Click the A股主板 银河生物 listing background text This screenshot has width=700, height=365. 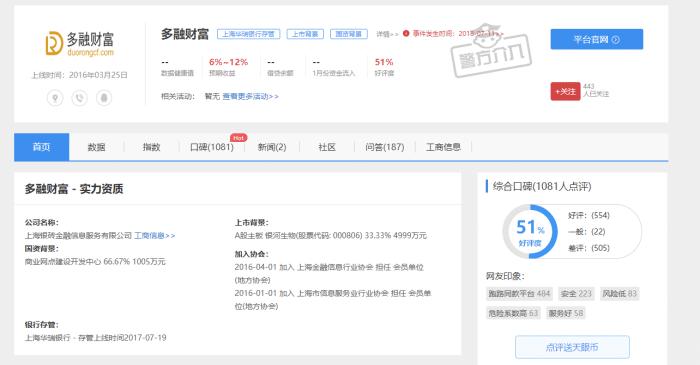pyautogui.click(x=331, y=236)
